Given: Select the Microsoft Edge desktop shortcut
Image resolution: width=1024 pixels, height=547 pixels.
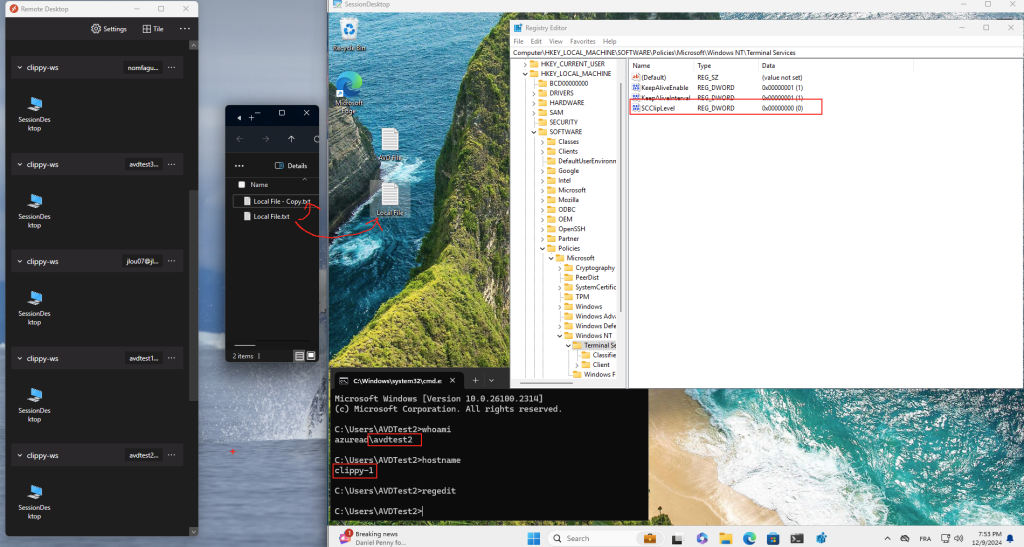Looking at the screenshot, I should (x=349, y=93).
